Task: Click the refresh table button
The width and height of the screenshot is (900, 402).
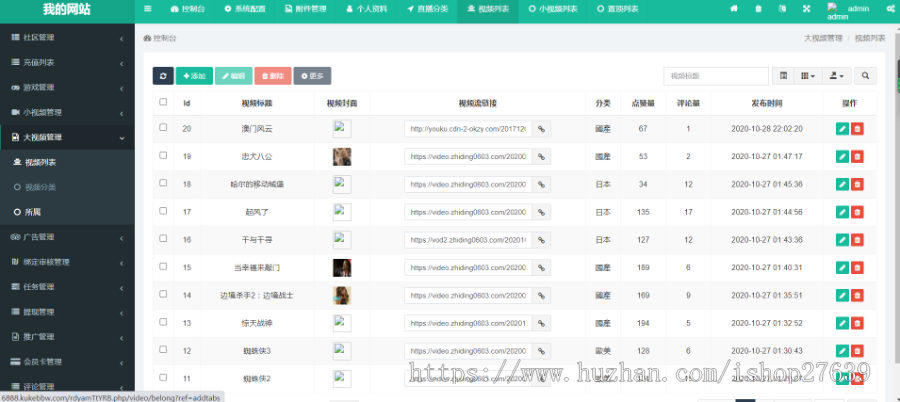Action: (x=163, y=76)
